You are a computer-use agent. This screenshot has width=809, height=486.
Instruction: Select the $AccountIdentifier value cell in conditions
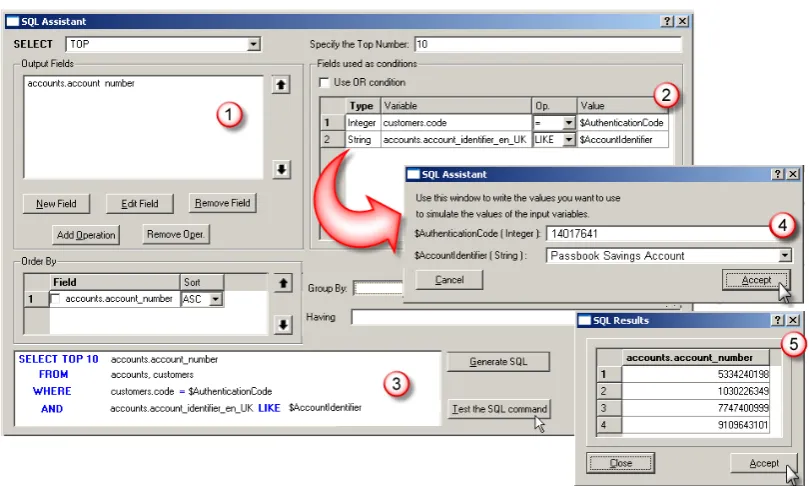[x=623, y=140]
